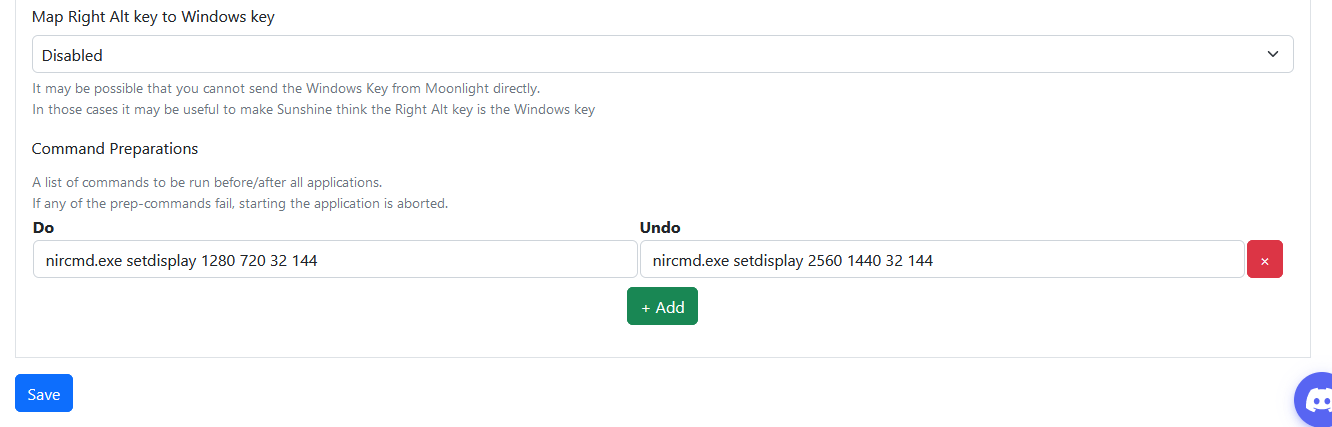
Task: Click the Moonlight Windows Key help text
Action: [286, 88]
